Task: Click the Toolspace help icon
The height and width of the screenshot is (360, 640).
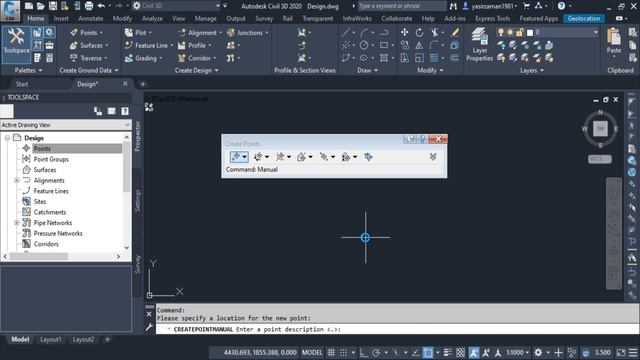Action: 125,111
